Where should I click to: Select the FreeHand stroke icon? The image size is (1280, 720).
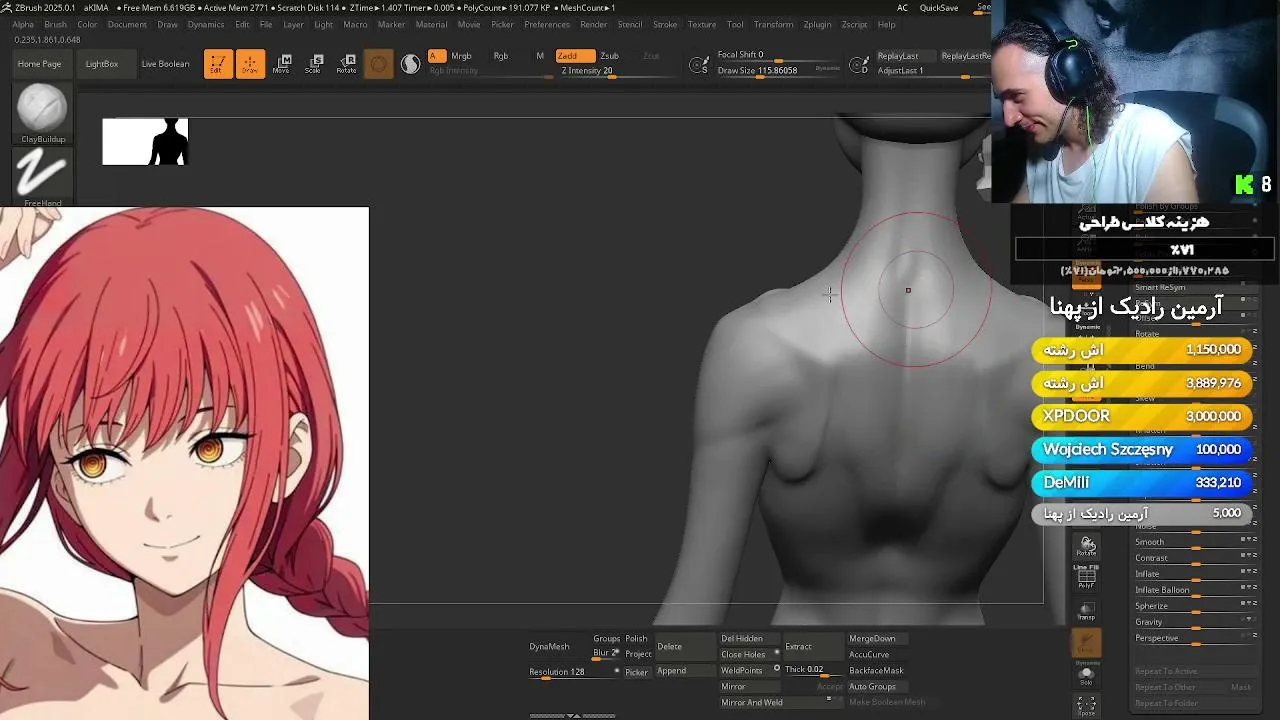(x=43, y=177)
